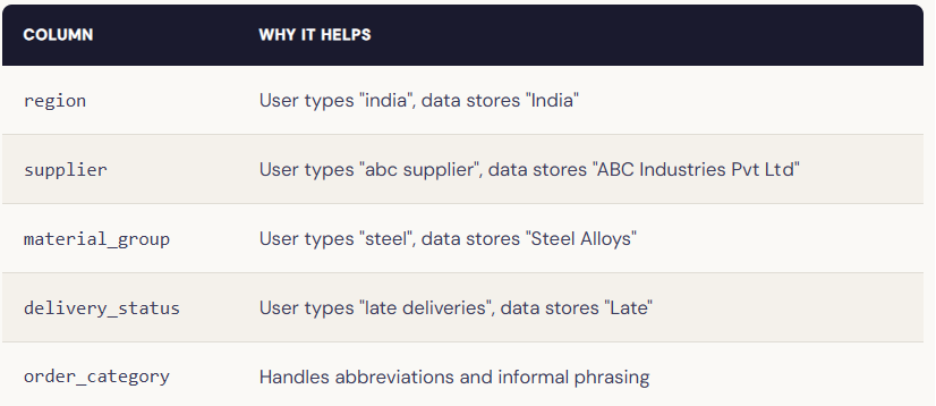This screenshot has width=936, height=406.
Task: Click the material_group code label
Action: click(97, 239)
